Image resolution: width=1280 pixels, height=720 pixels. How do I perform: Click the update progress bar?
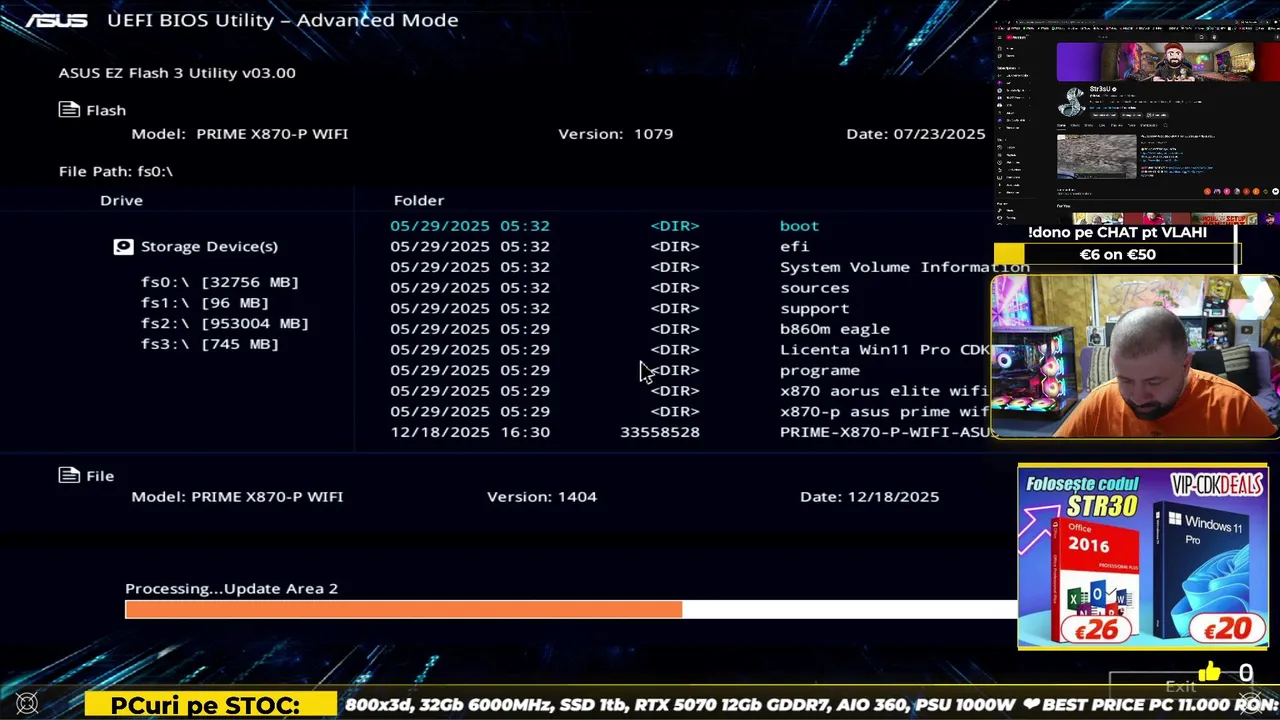tap(570, 609)
